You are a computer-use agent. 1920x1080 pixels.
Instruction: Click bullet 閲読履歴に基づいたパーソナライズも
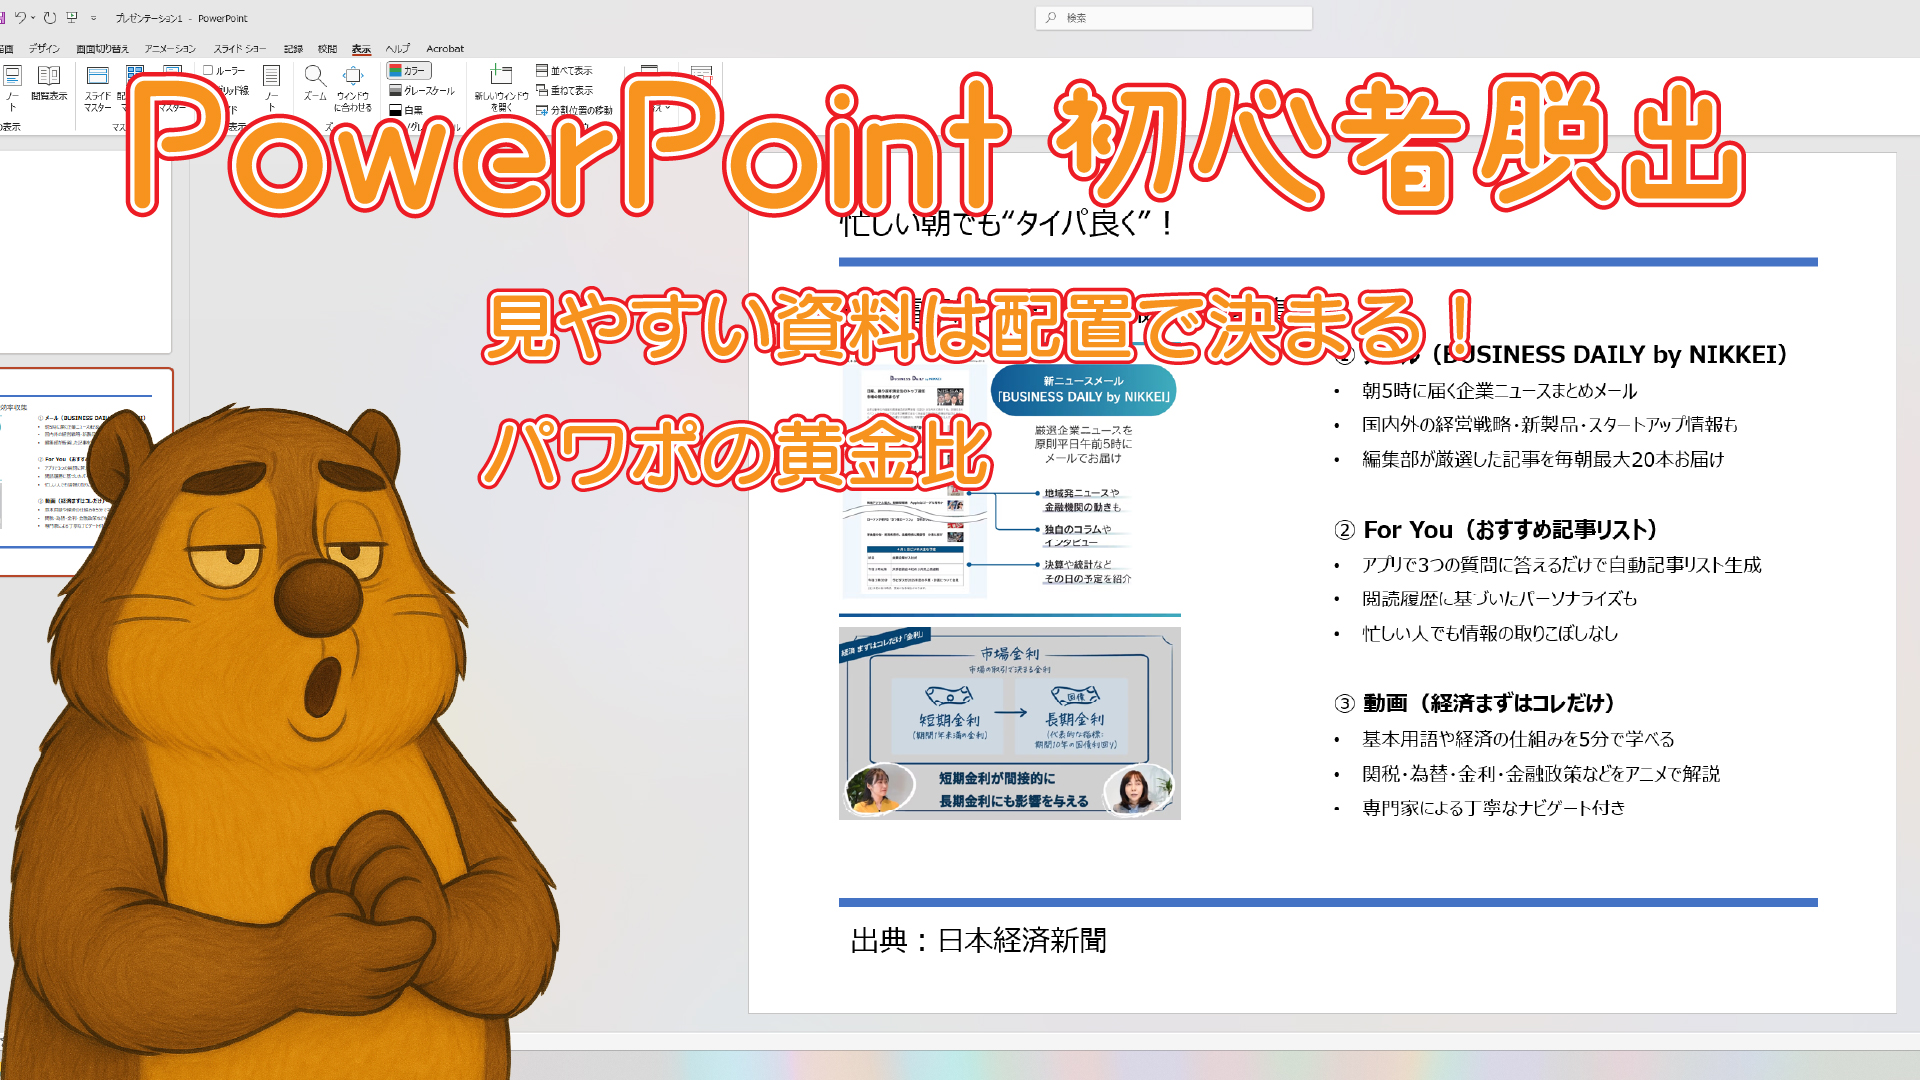[1499, 599]
